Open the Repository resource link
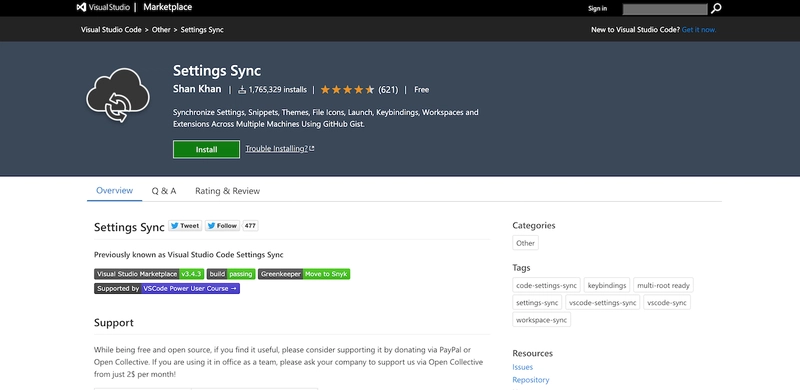The image size is (800, 390). [531, 380]
